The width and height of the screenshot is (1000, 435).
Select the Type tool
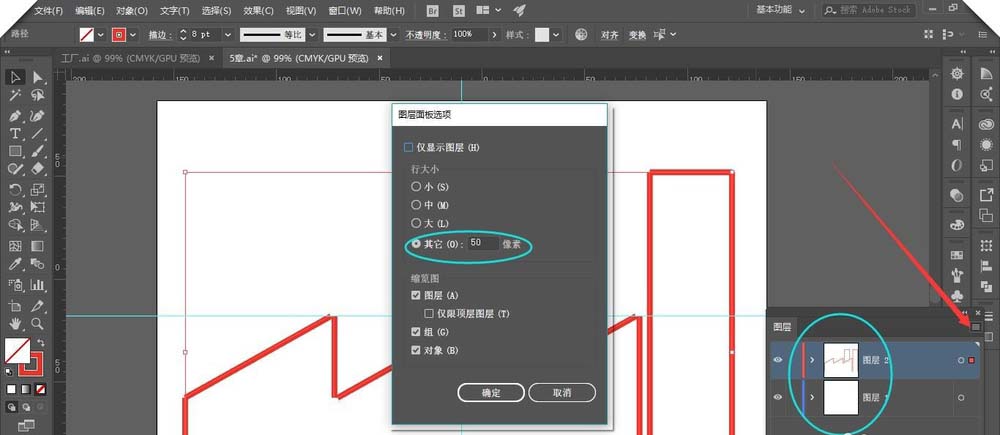point(16,133)
